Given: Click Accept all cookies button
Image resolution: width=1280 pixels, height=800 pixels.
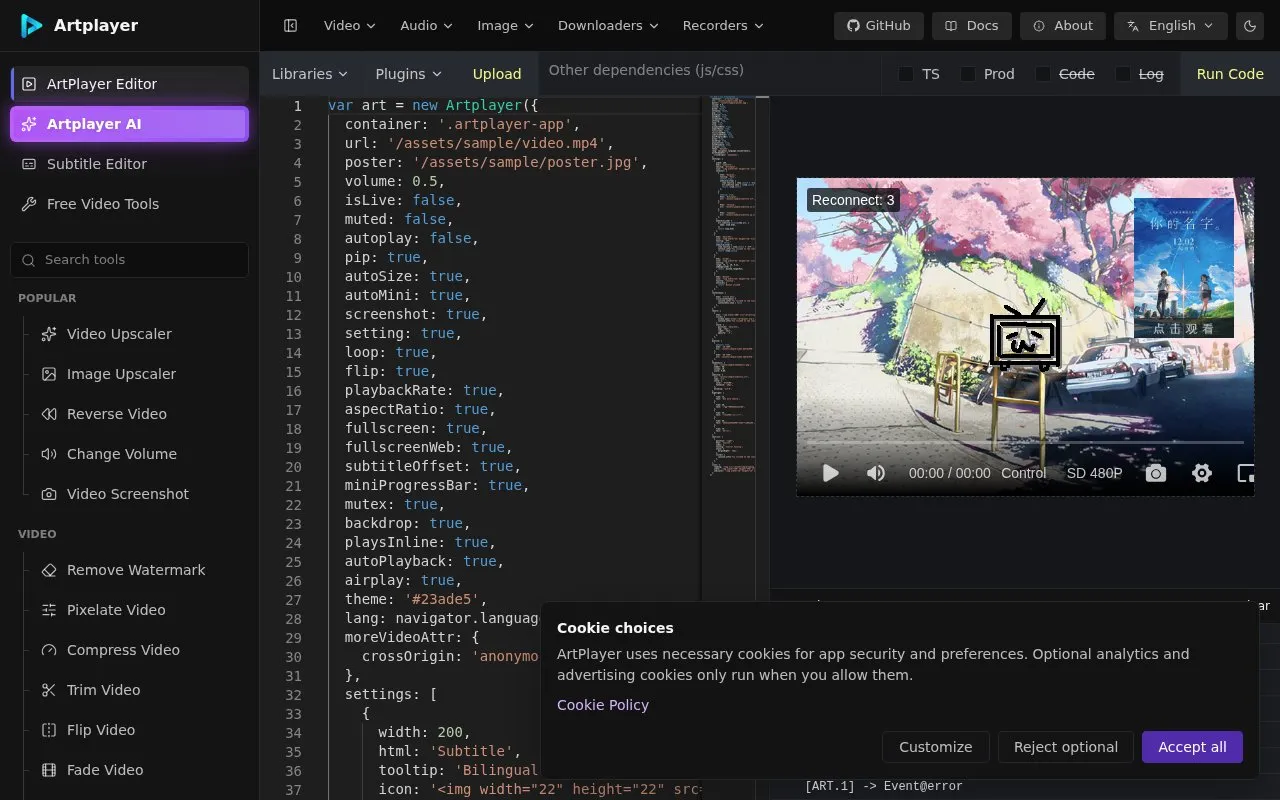Looking at the screenshot, I should pyautogui.click(x=1192, y=747).
